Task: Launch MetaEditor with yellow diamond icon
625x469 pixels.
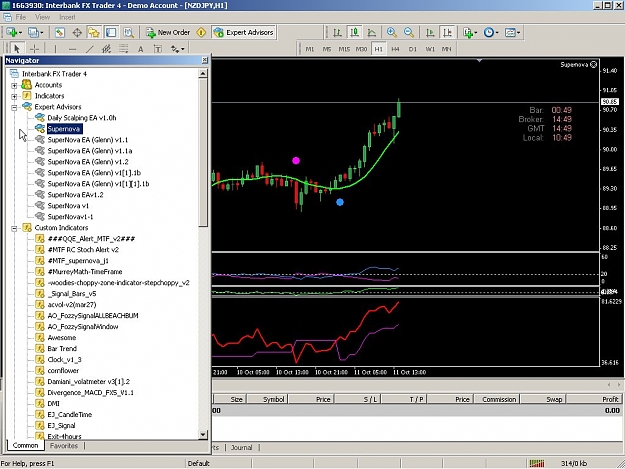Action: click(201, 32)
